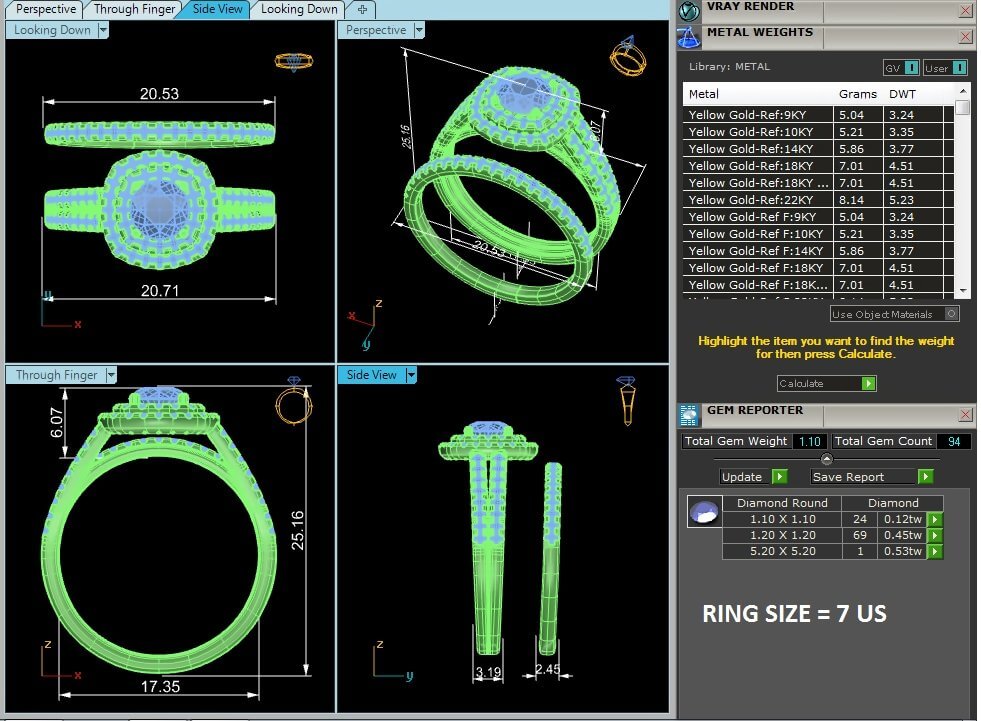Open the Looking Down viewport dropdown
The height and width of the screenshot is (721, 981).
[x=103, y=30]
